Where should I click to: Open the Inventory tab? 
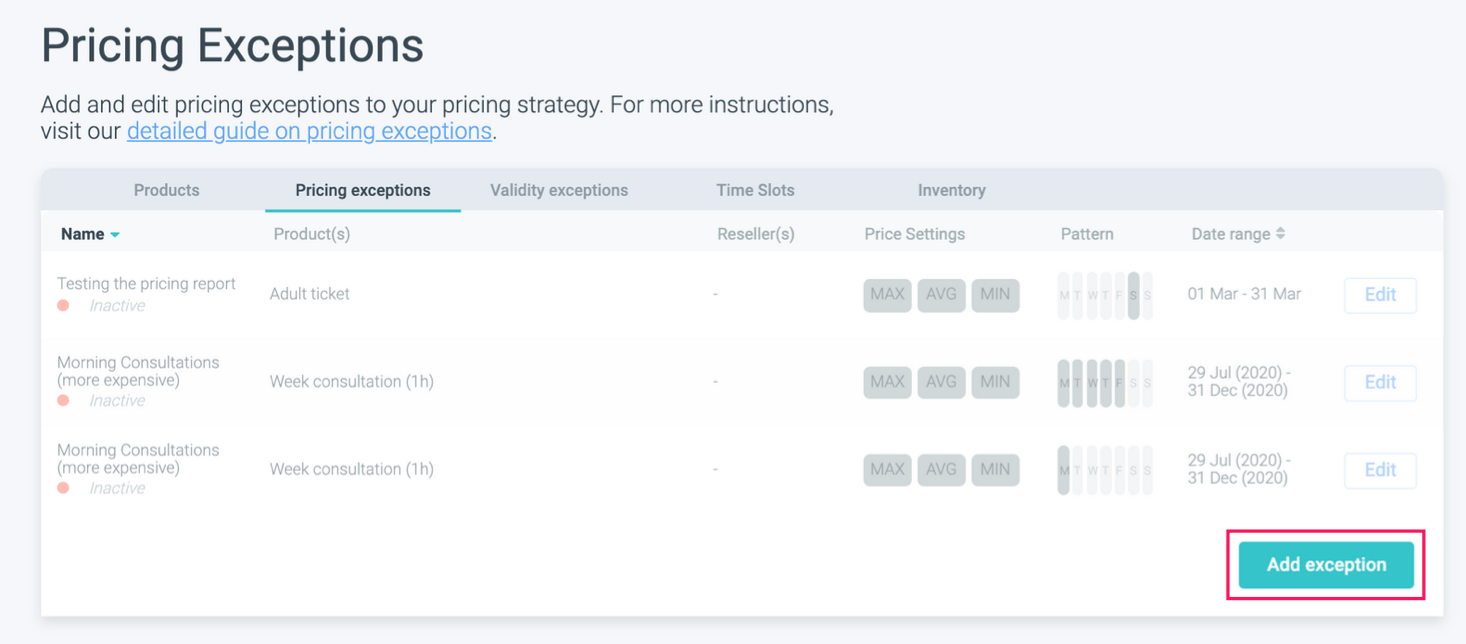(x=950, y=190)
